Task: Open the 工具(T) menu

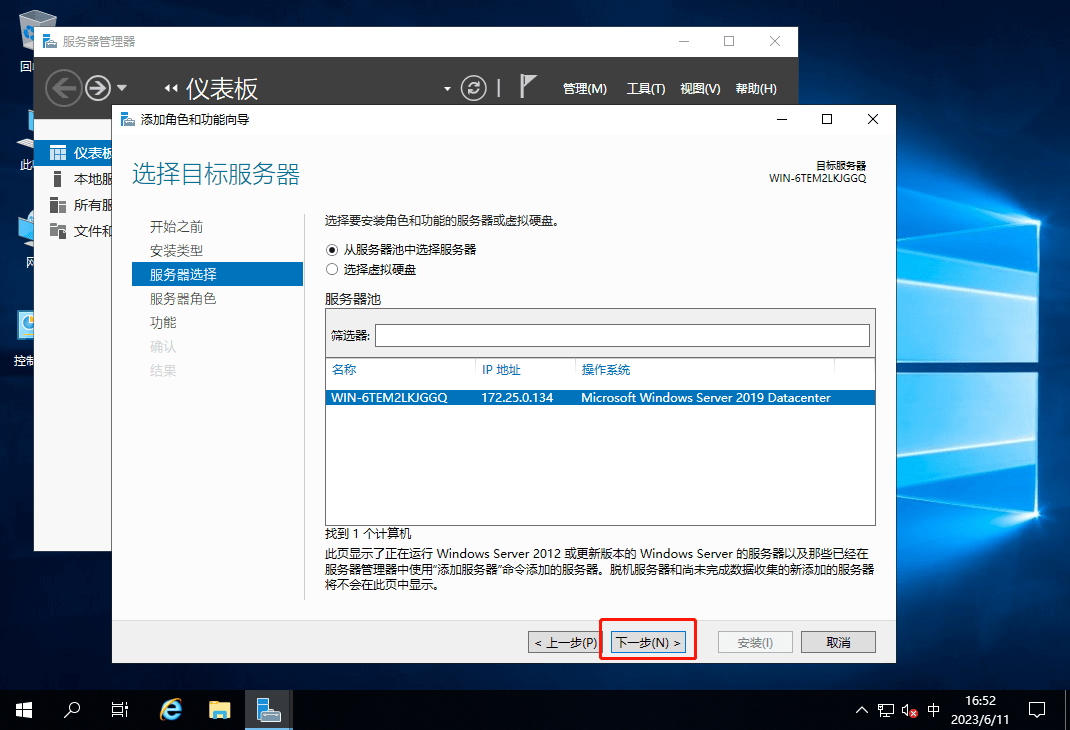Action: click(646, 89)
